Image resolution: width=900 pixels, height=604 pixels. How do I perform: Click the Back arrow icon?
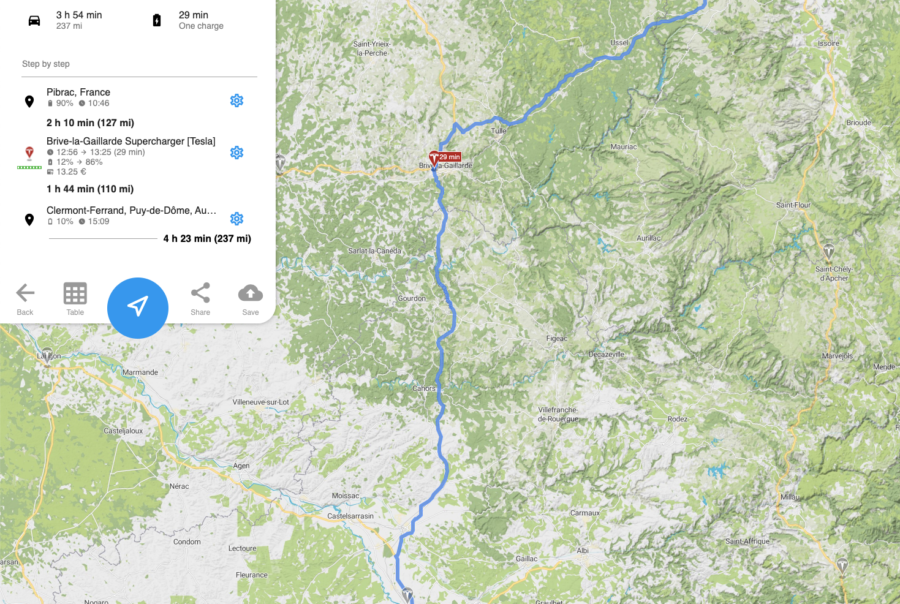(25, 293)
